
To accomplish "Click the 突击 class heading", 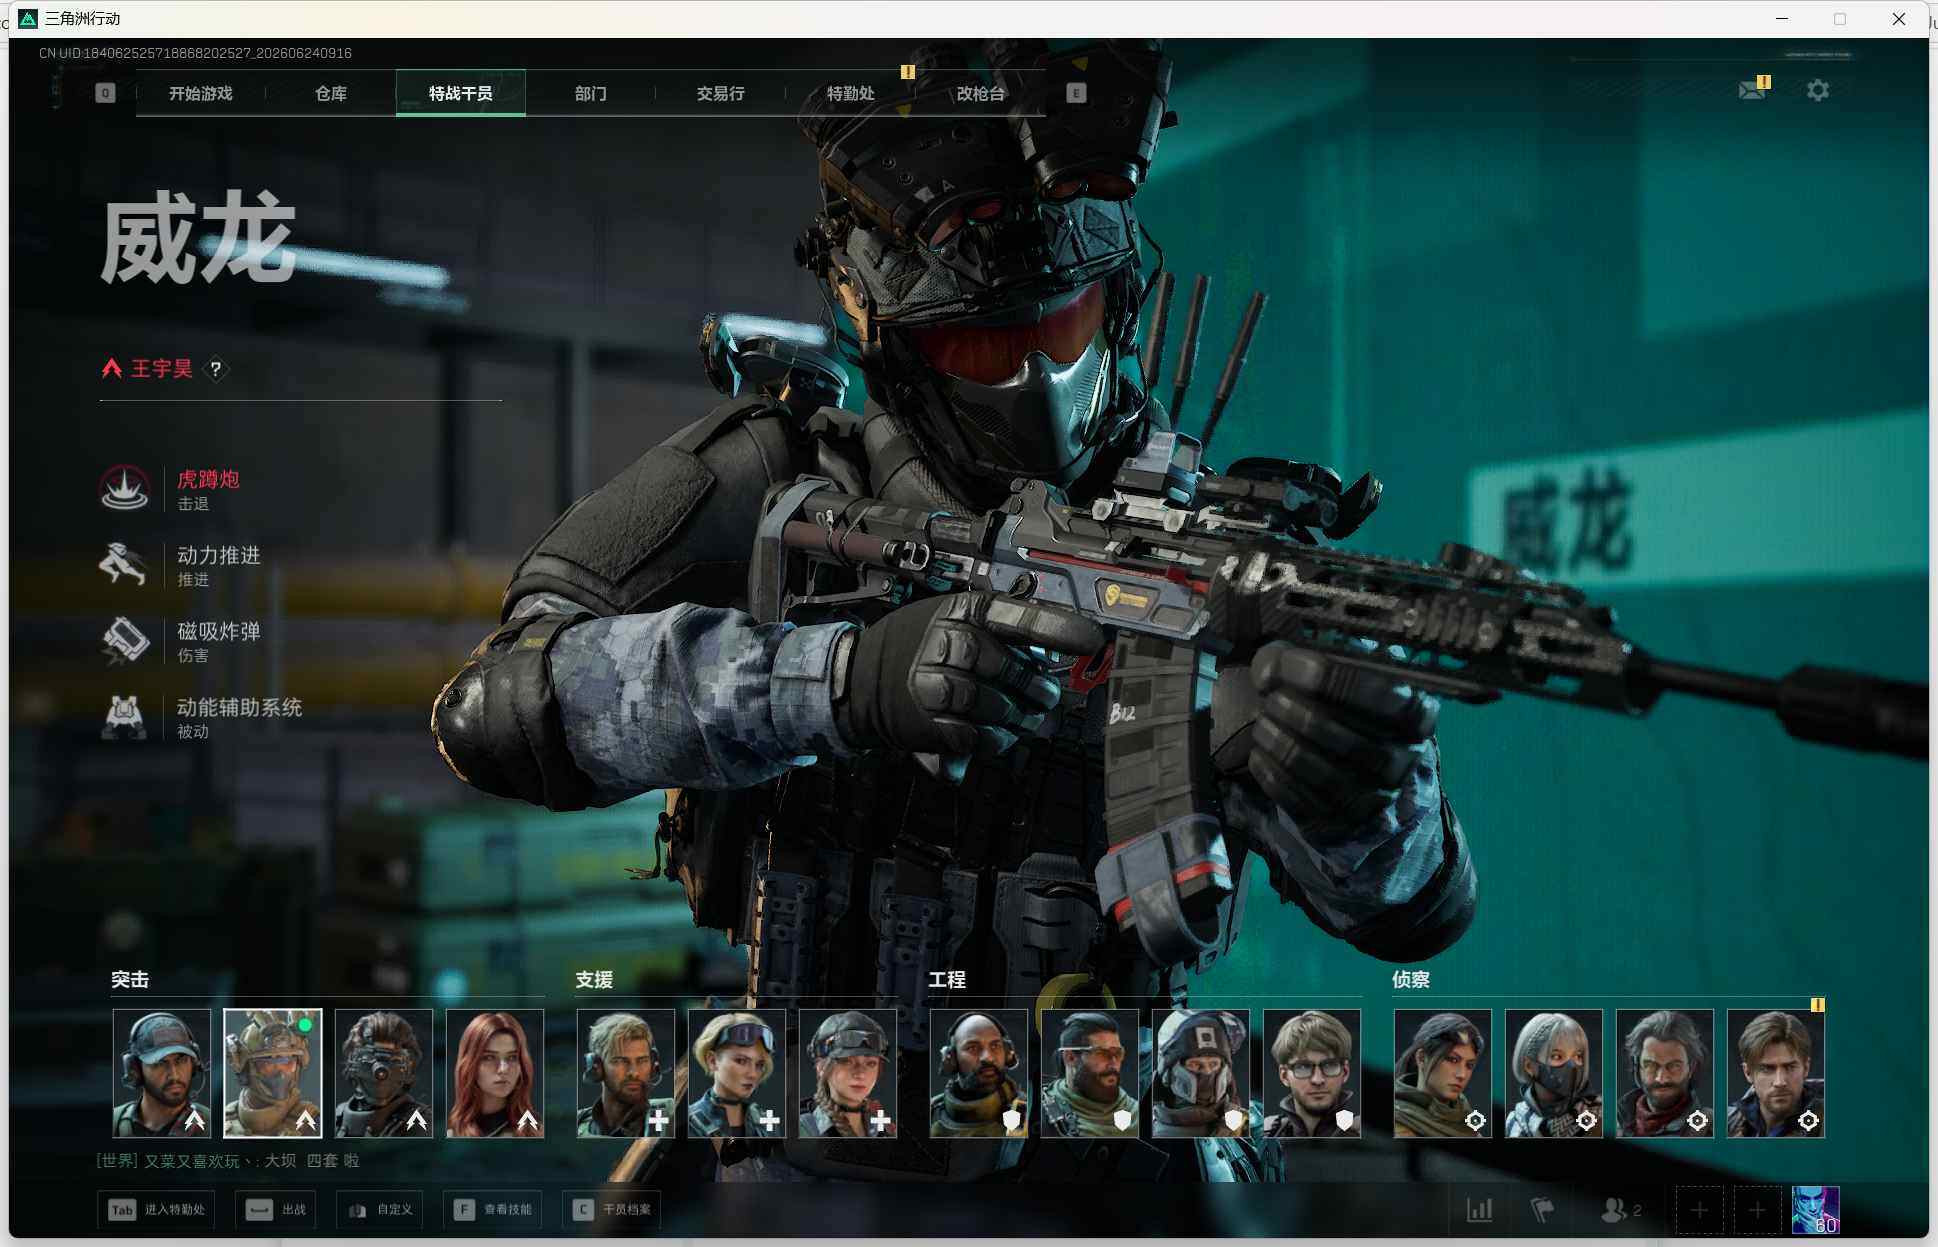I will [x=130, y=980].
